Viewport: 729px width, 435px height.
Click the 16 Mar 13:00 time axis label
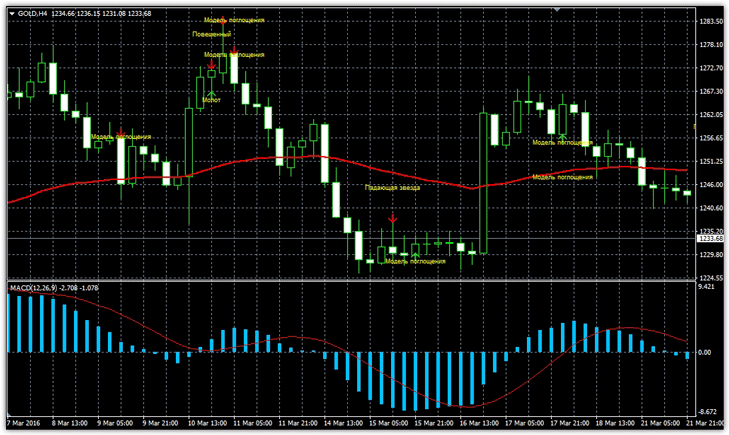click(x=480, y=423)
